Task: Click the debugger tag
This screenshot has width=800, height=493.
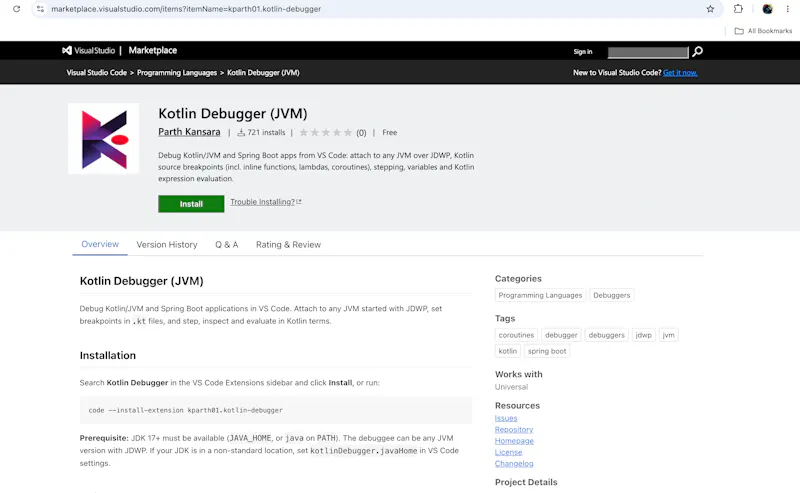Action: coord(561,335)
